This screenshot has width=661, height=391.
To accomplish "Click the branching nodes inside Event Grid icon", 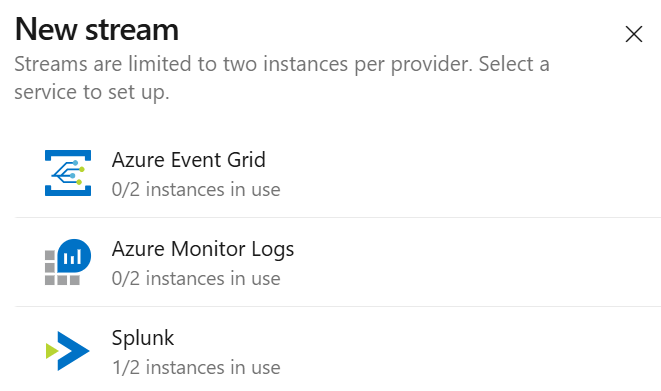I will coord(68,172).
